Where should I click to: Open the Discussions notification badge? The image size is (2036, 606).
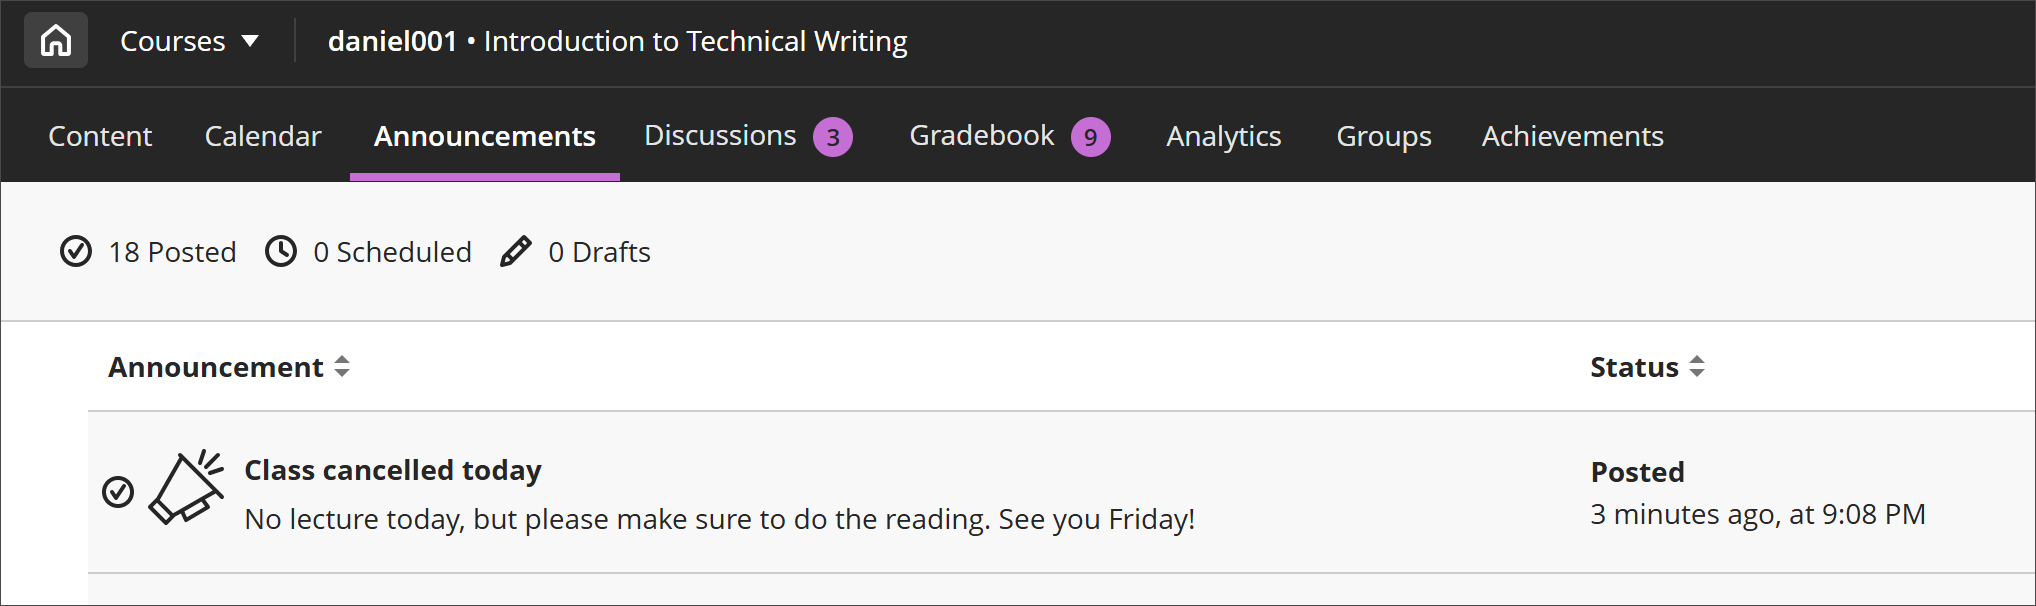coord(833,136)
